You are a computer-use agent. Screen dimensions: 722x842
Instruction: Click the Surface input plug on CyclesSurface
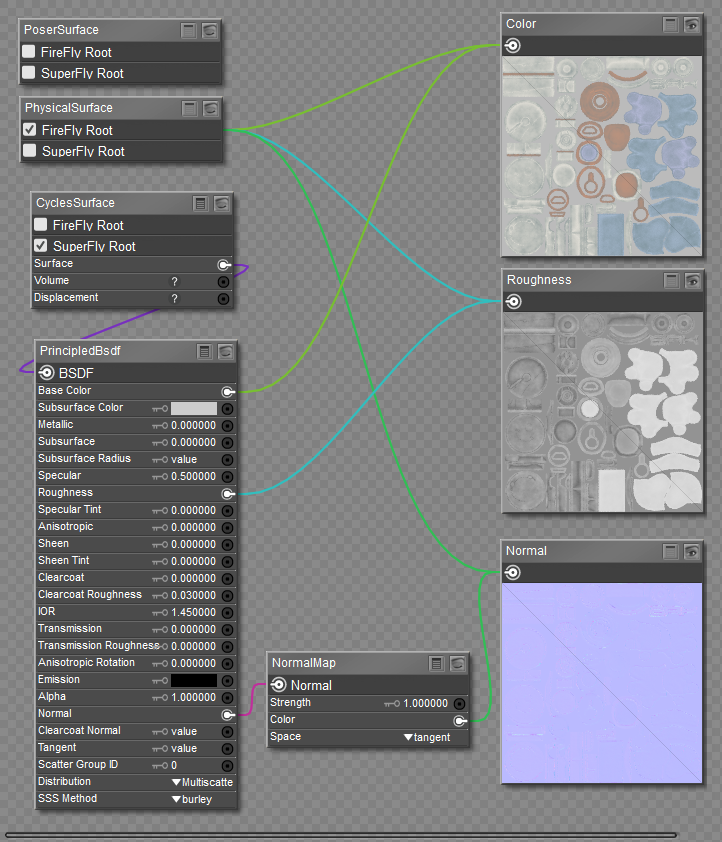pos(224,265)
